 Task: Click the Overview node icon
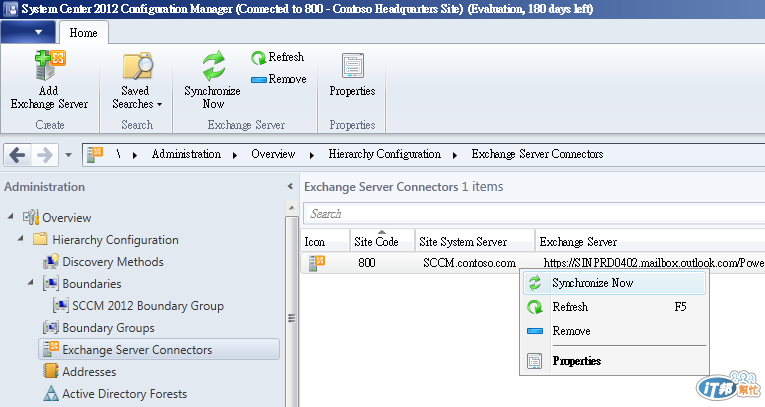pyautogui.click(x=31, y=217)
